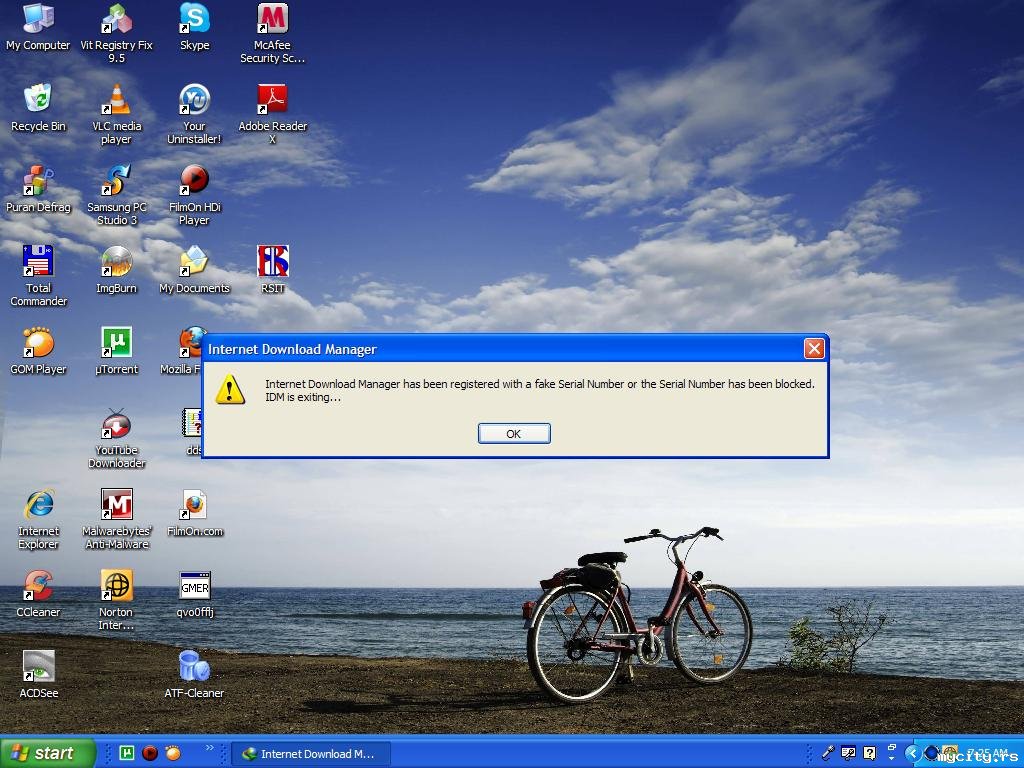Image resolution: width=1024 pixels, height=768 pixels.
Task: Select the McAfee Security Scan icon
Action: click(272, 33)
